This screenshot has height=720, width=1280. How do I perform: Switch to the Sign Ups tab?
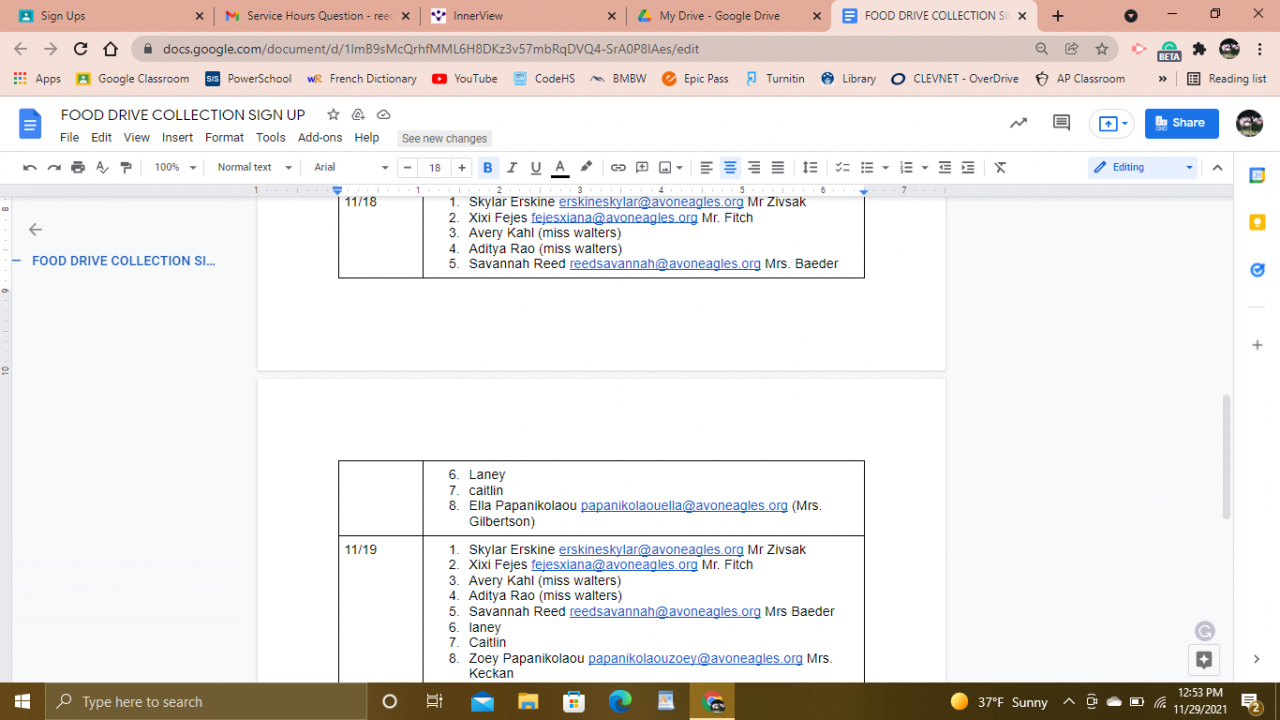109,16
